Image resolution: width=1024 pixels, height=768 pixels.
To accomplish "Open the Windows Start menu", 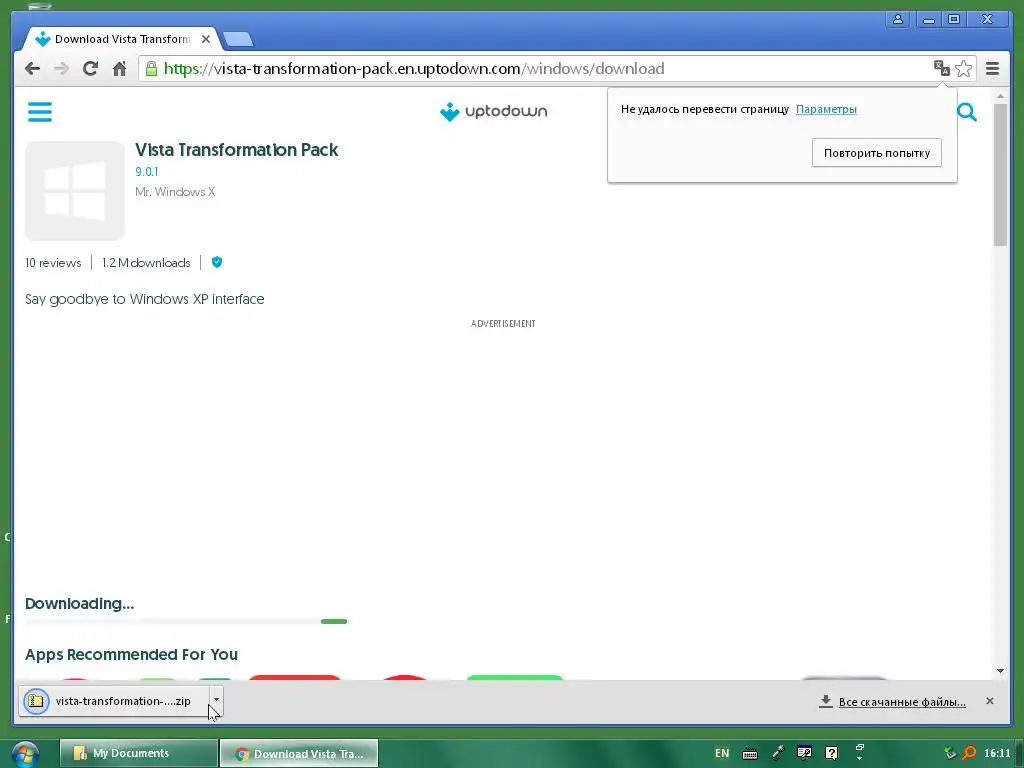I will [x=25, y=754].
